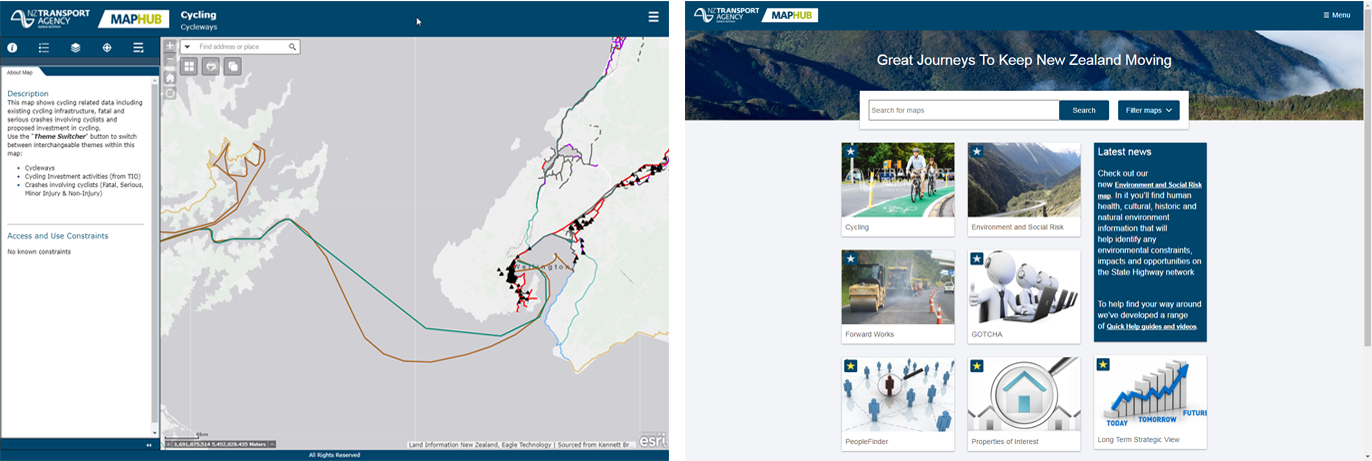Toggle favourite star on Environment and Social Risk card

976,152
